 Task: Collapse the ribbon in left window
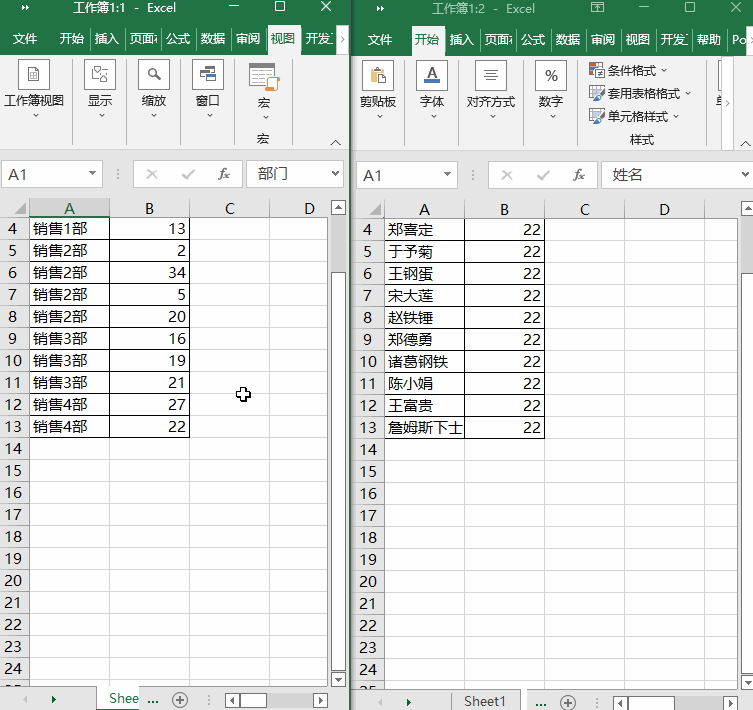click(336, 143)
